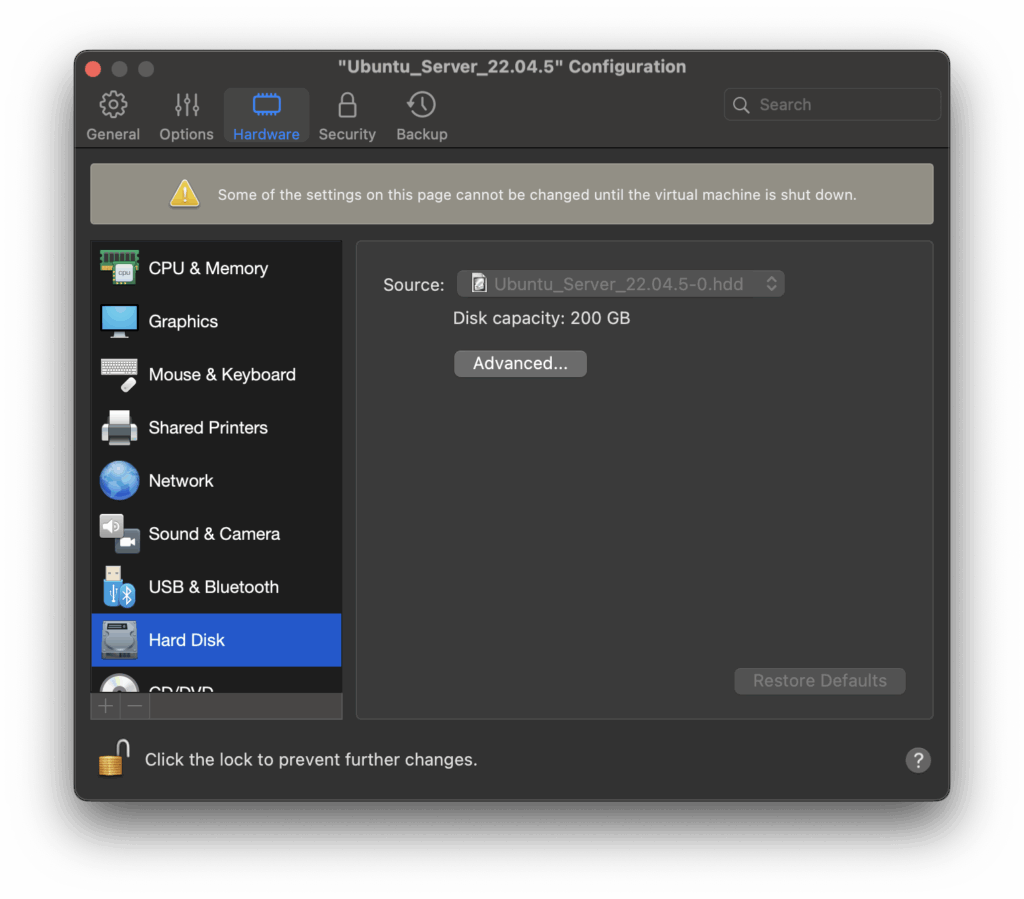This screenshot has height=899, width=1024.
Task: Add a device with the plus button
Action: pos(106,706)
